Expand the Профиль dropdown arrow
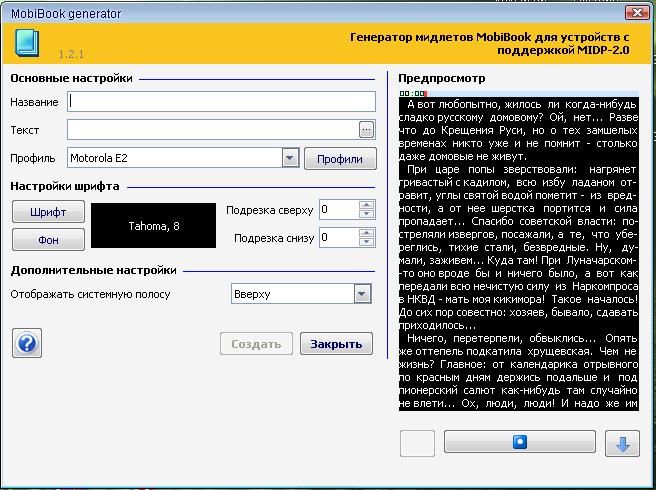Image resolution: width=656 pixels, height=490 pixels. click(x=290, y=158)
